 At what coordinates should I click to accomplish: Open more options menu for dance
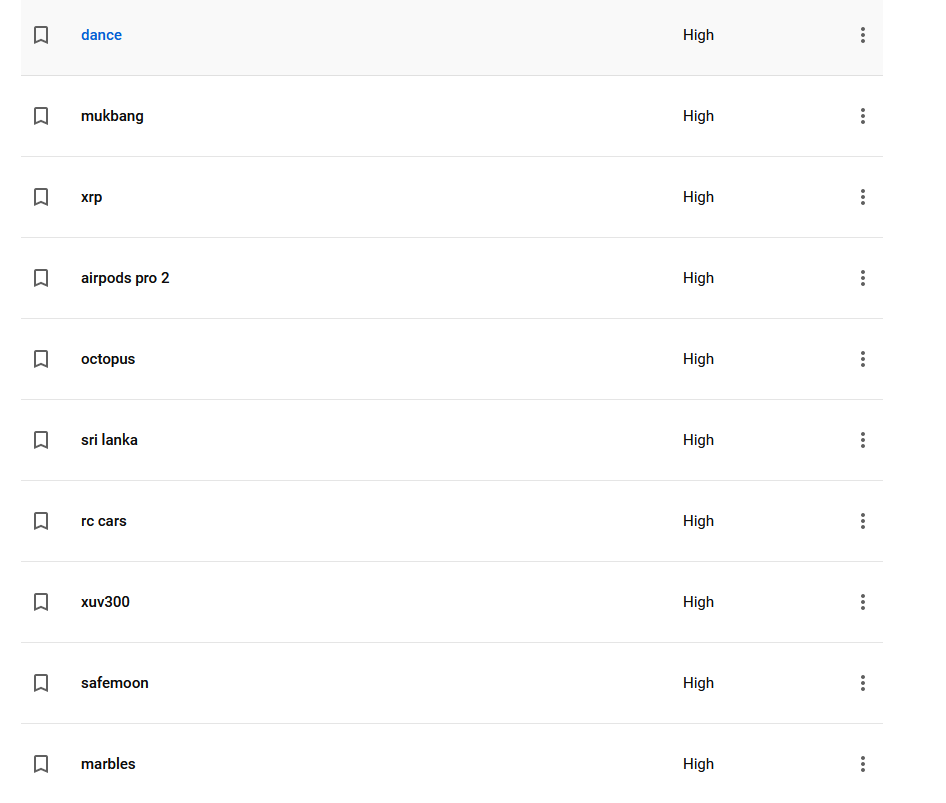[x=862, y=35]
